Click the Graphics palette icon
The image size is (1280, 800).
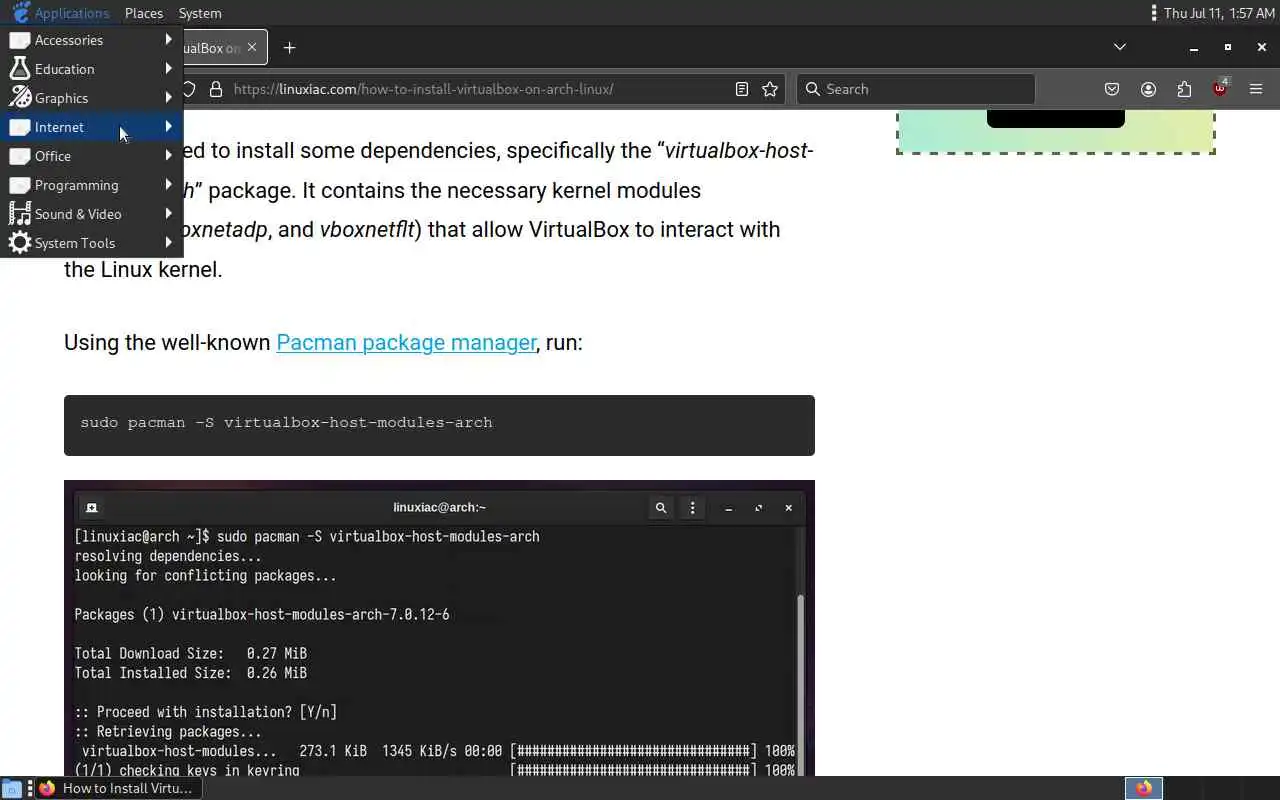[19, 98]
